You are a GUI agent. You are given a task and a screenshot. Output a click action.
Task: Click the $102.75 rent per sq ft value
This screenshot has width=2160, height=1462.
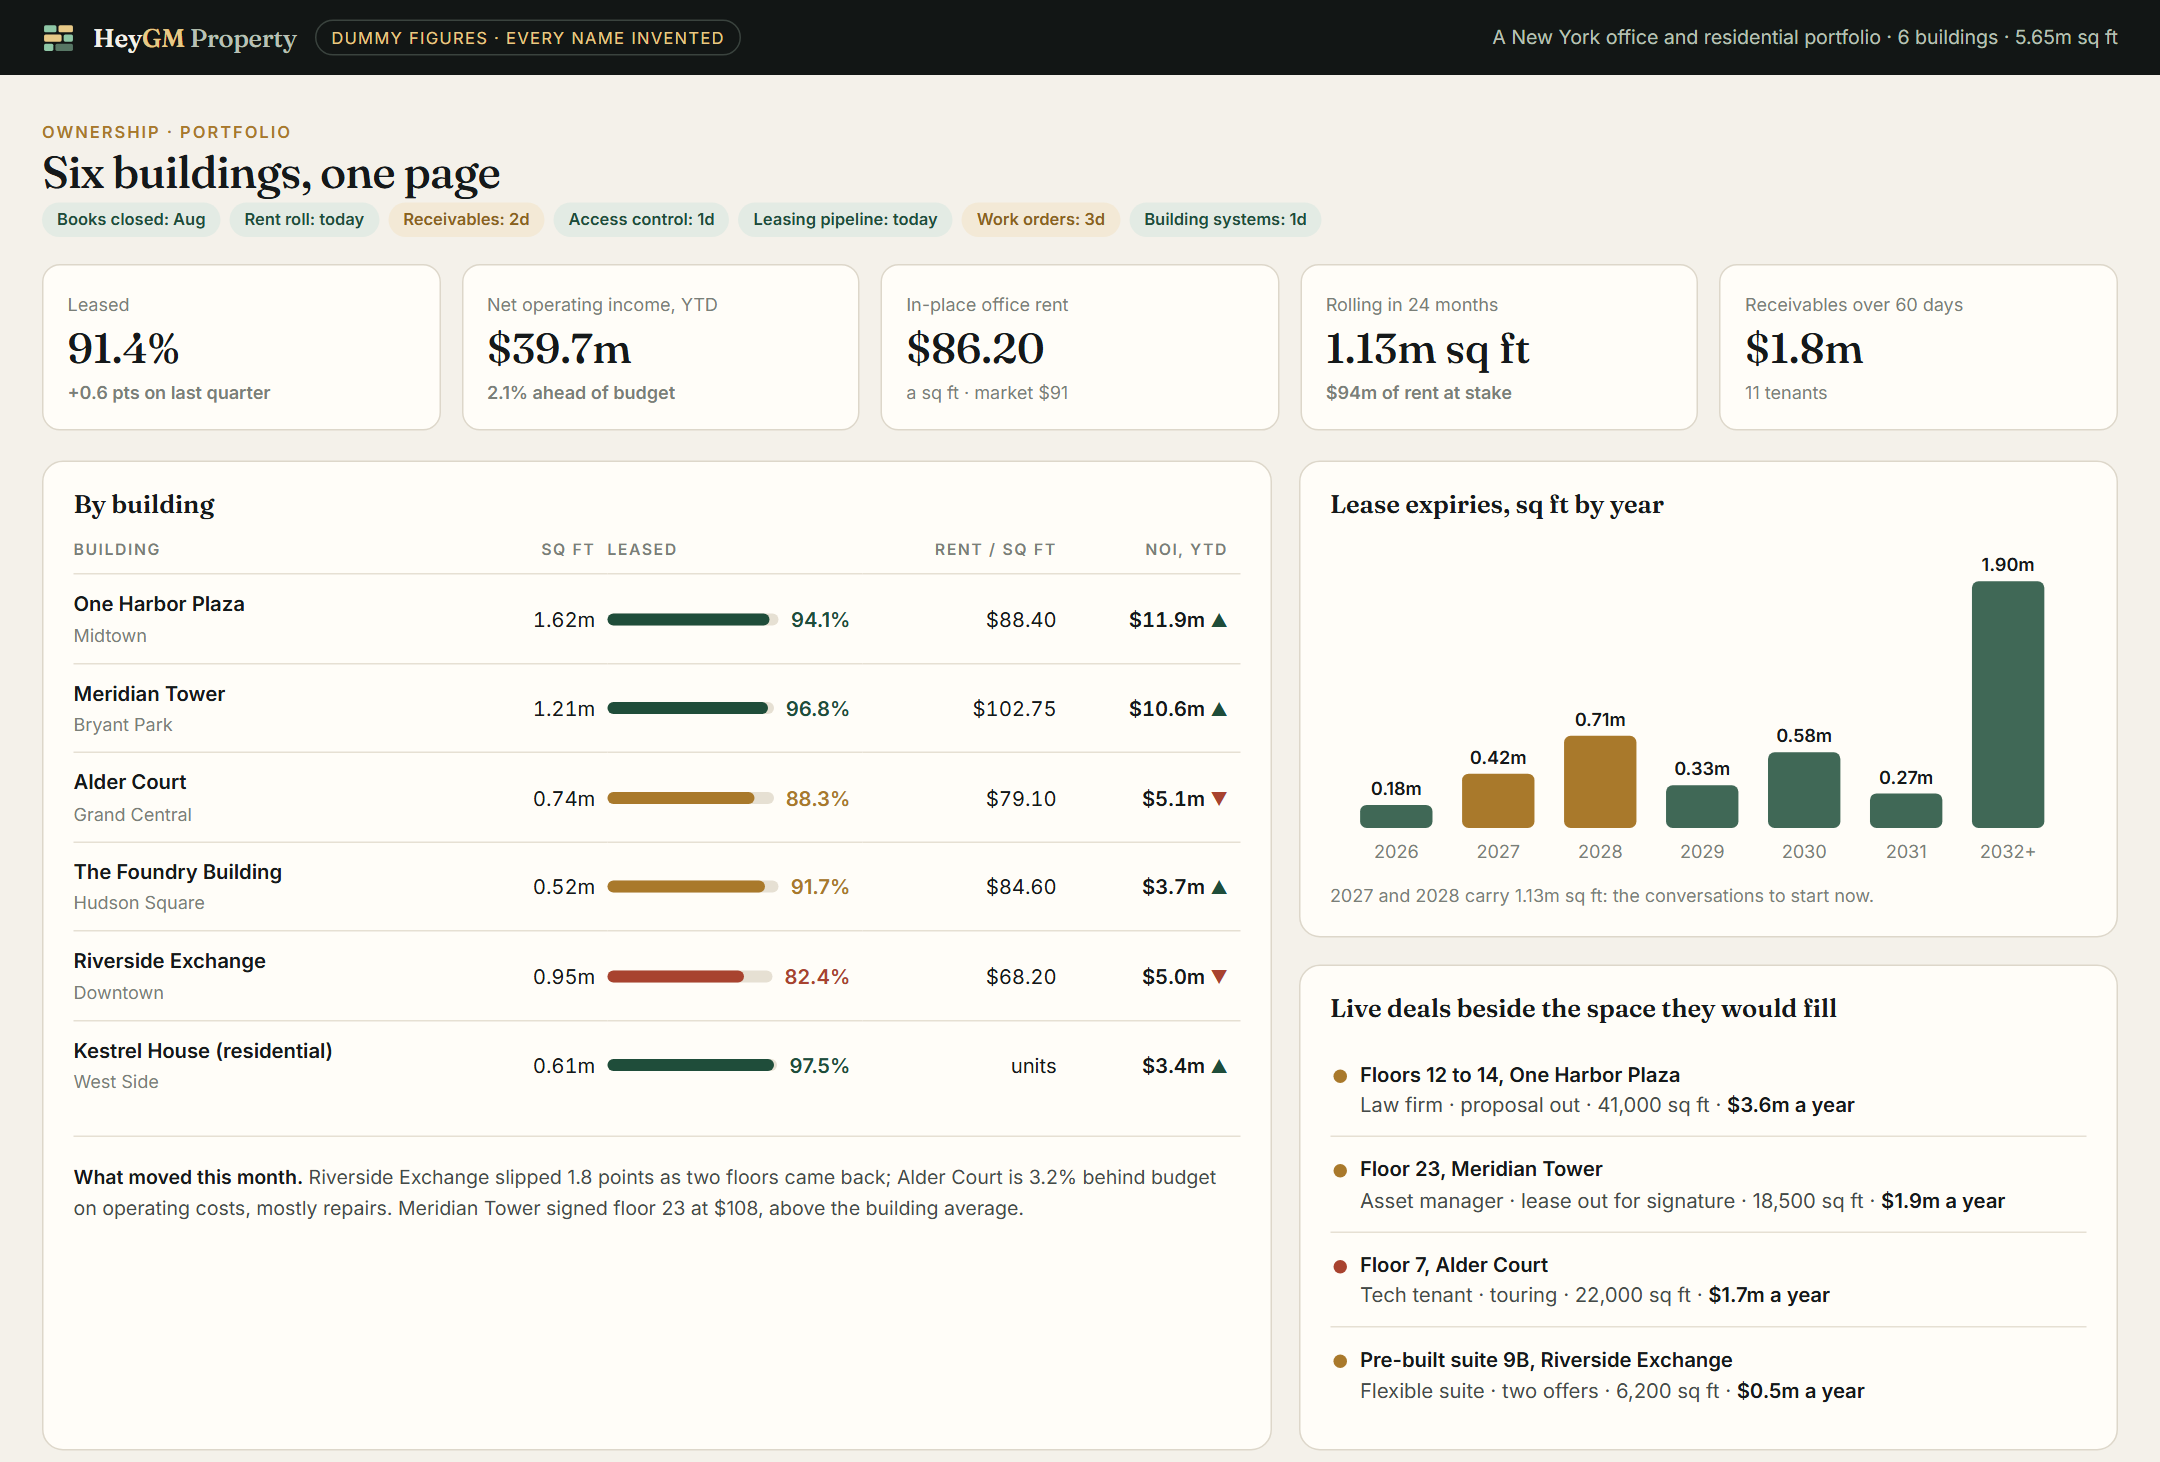1014,709
